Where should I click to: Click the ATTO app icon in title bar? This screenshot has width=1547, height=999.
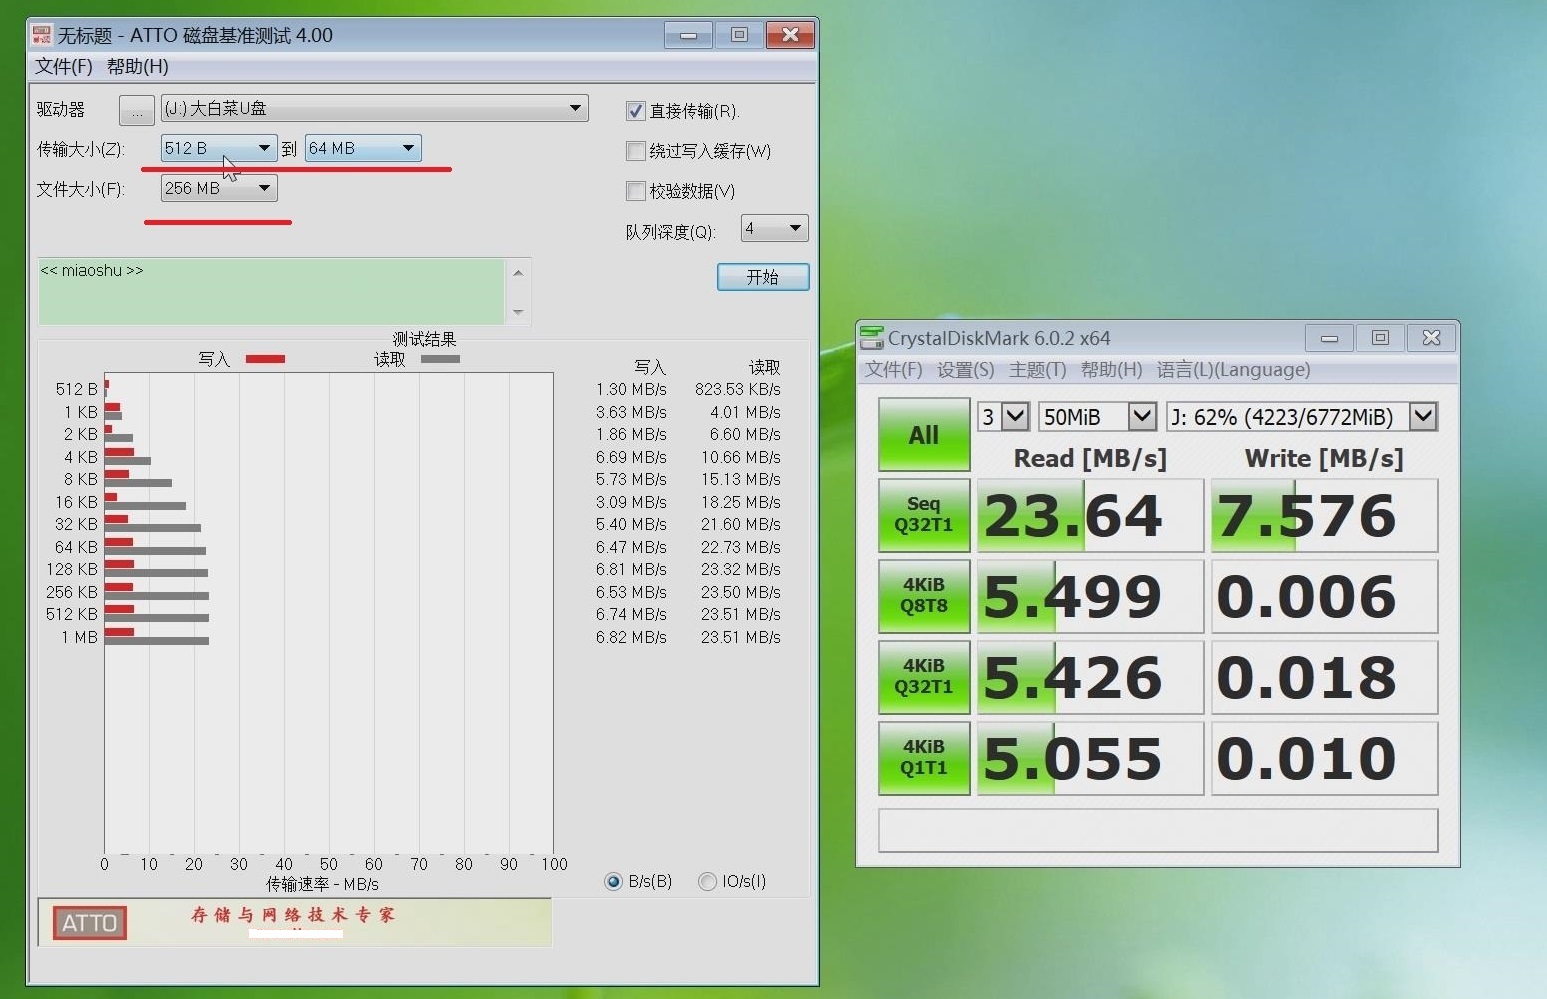coord(41,35)
